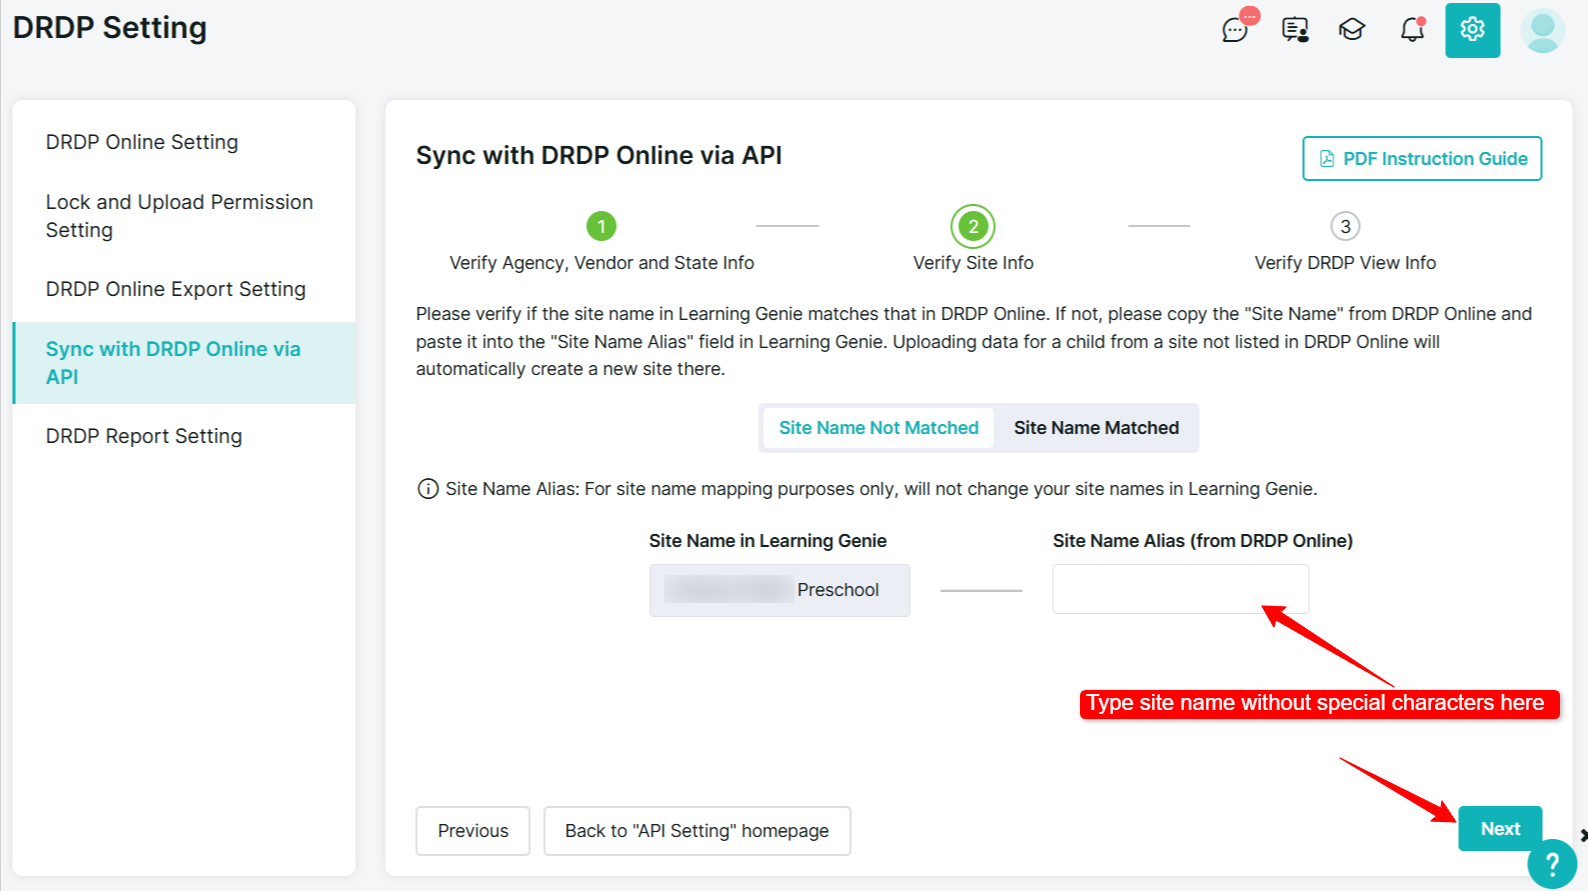Select Sync with DRDP Online via API
Image resolution: width=1588 pixels, height=891 pixels.
[184, 363]
